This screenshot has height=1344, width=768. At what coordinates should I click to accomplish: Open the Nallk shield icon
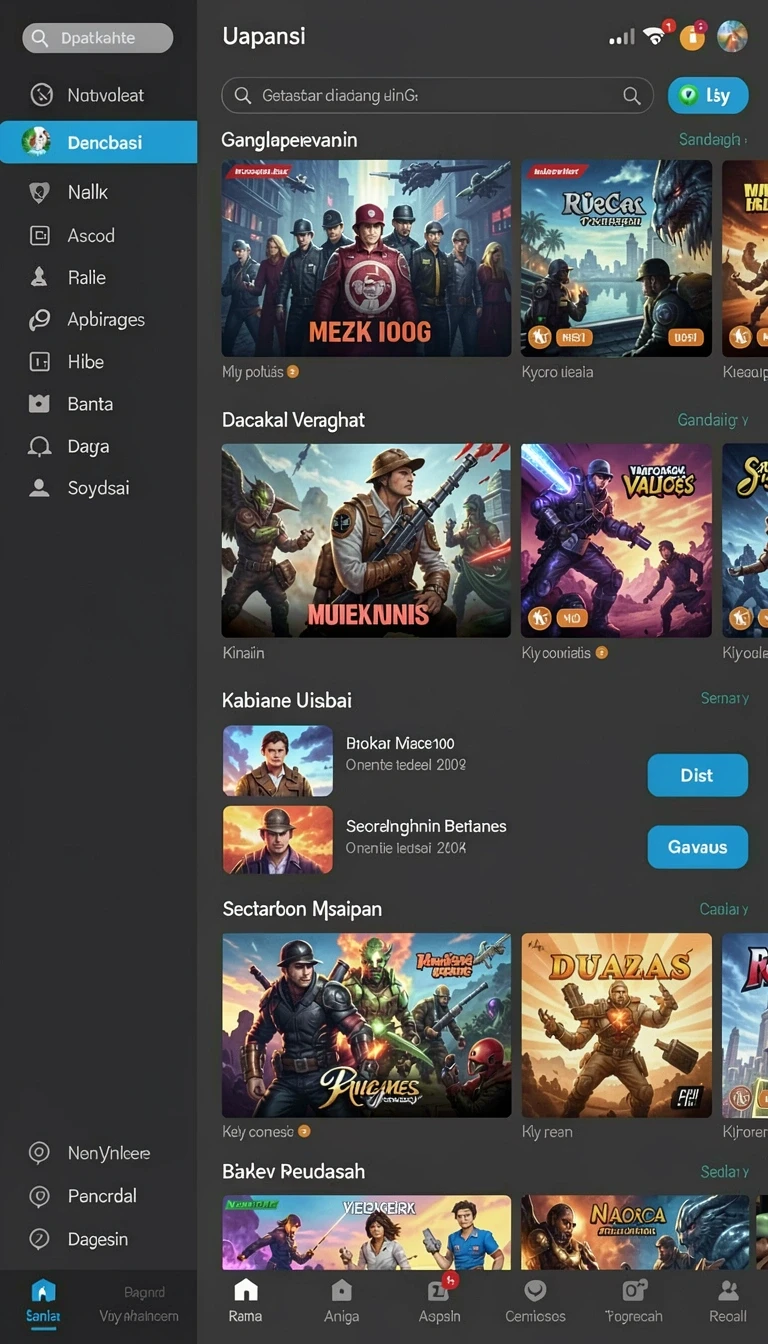(x=40, y=192)
